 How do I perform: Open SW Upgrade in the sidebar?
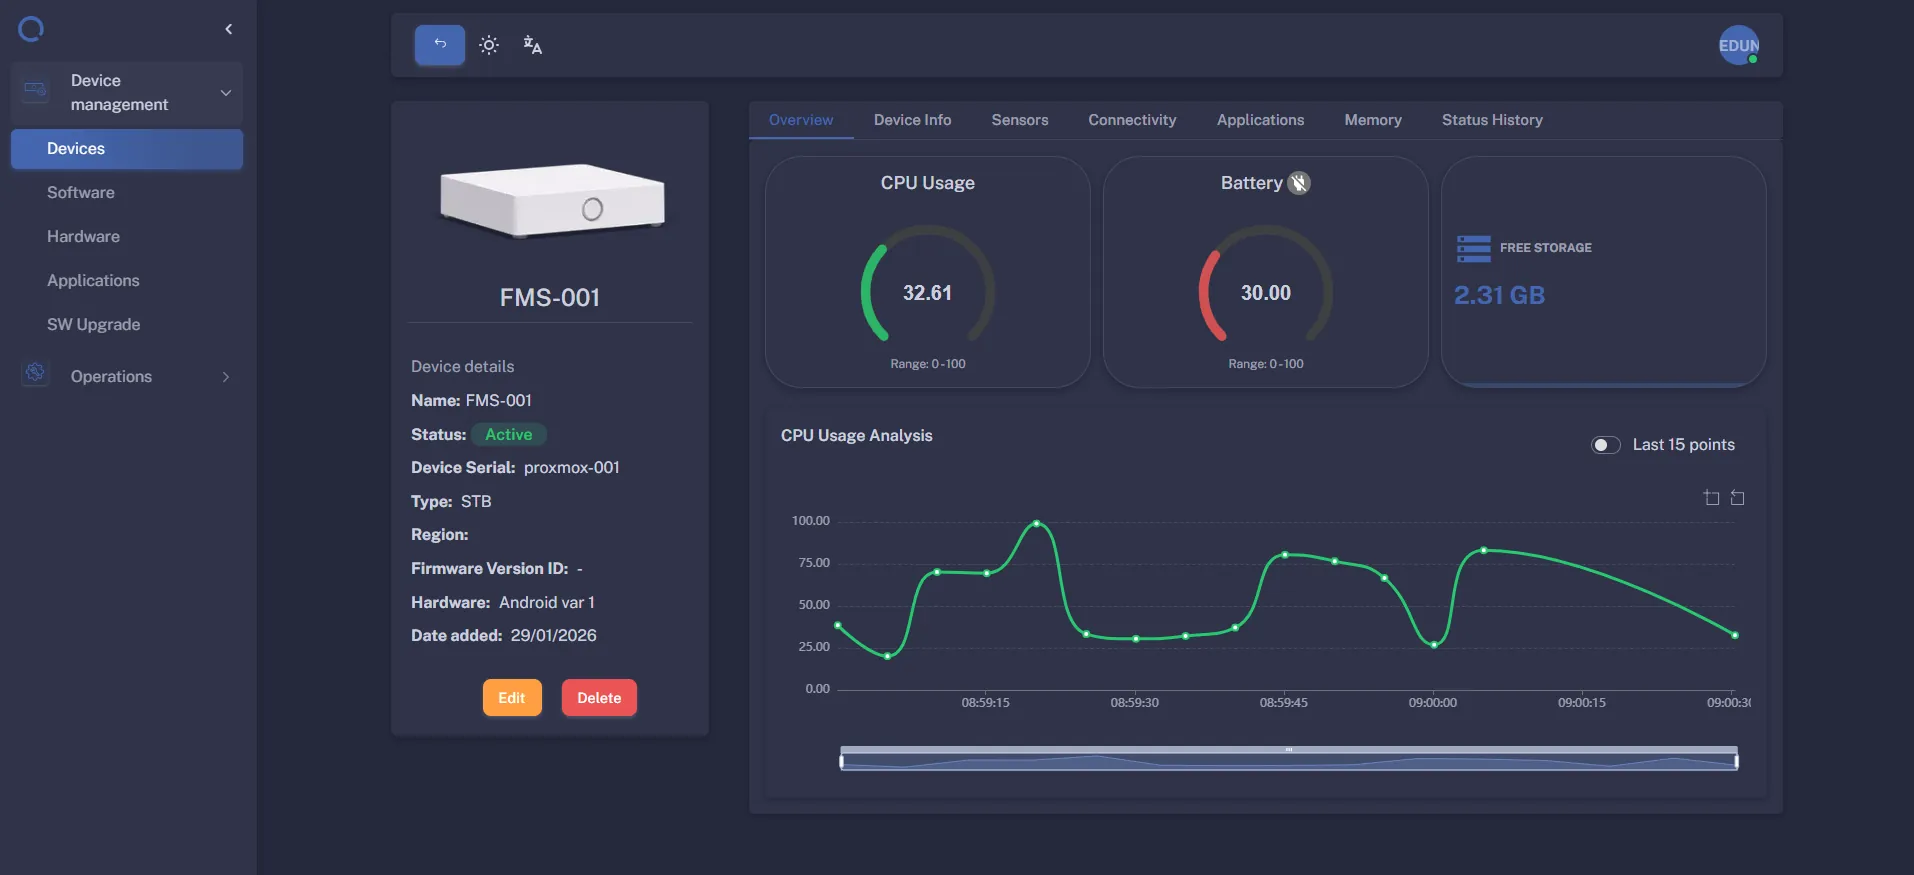(x=93, y=325)
